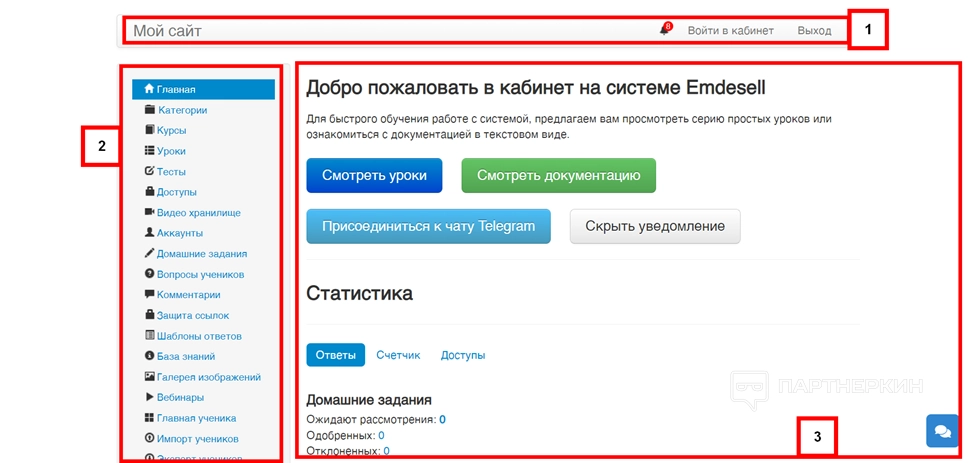Open Видео хранилище
The width and height of the screenshot is (974, 463).
(x=198, y=213)
